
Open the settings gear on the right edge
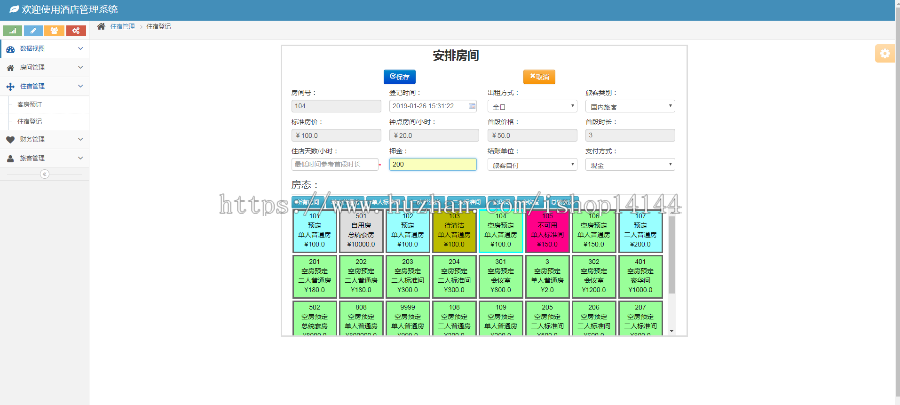point(885,53)
